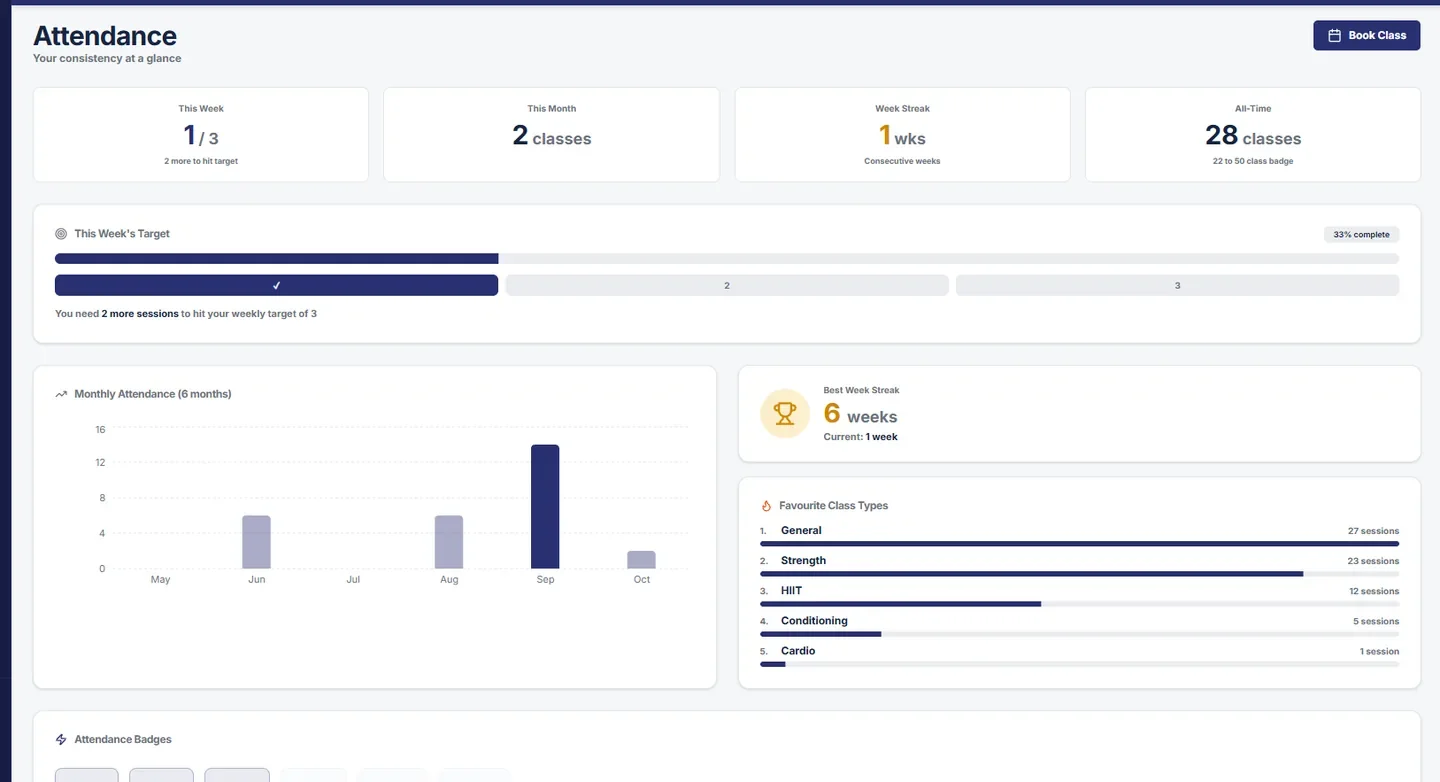The width and height of the screenshot is (1440, 782).
Task: Open the Week Streak stat card
Action: click(902, 134)
